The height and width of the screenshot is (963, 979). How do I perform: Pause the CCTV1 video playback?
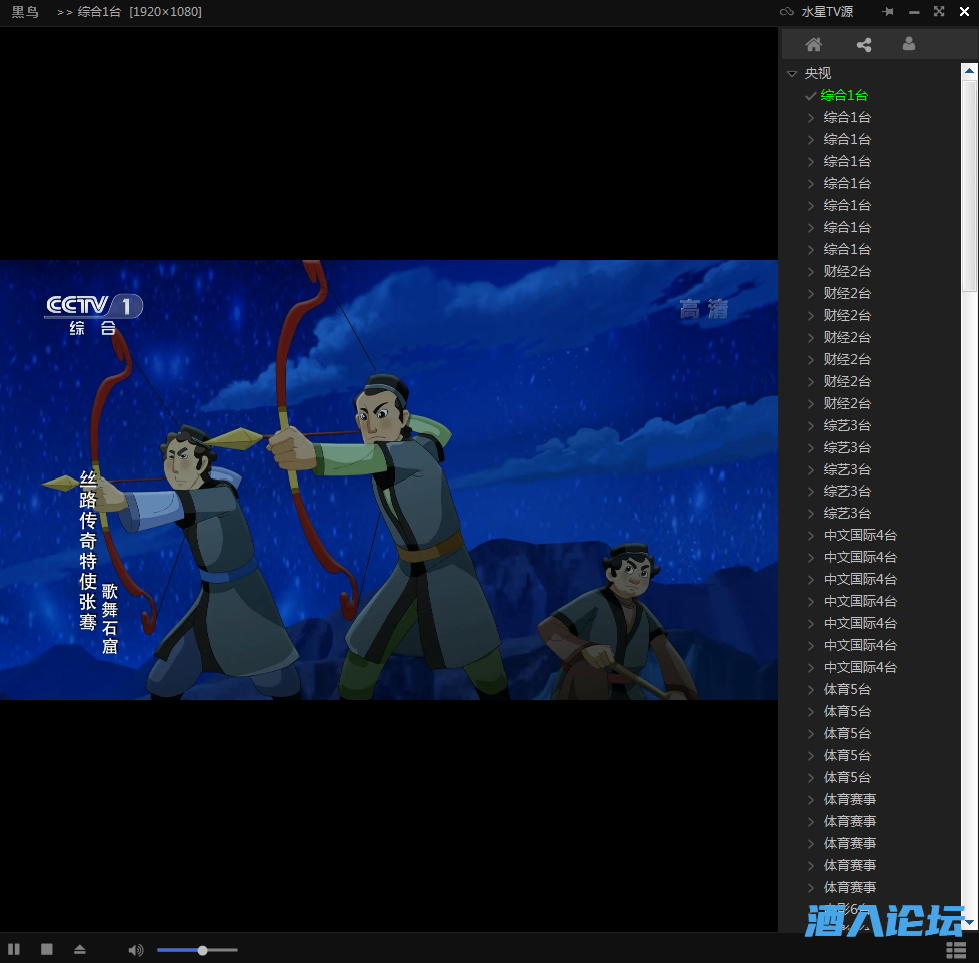coord(14,949)
